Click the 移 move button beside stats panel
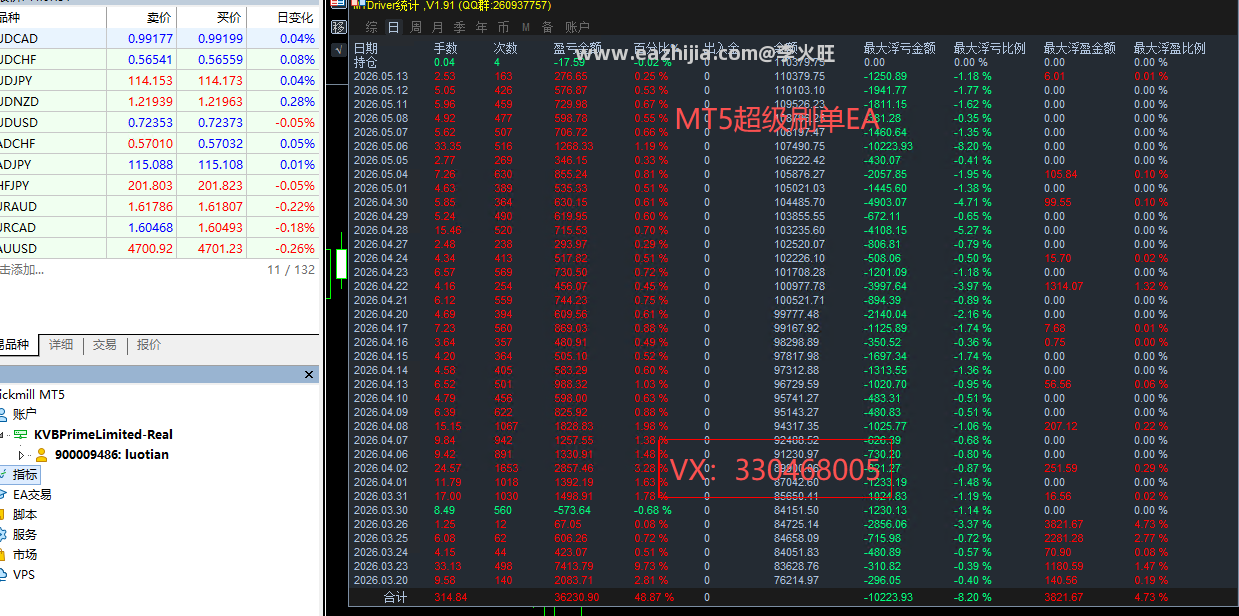1239x616 pixels. (339, 27)
